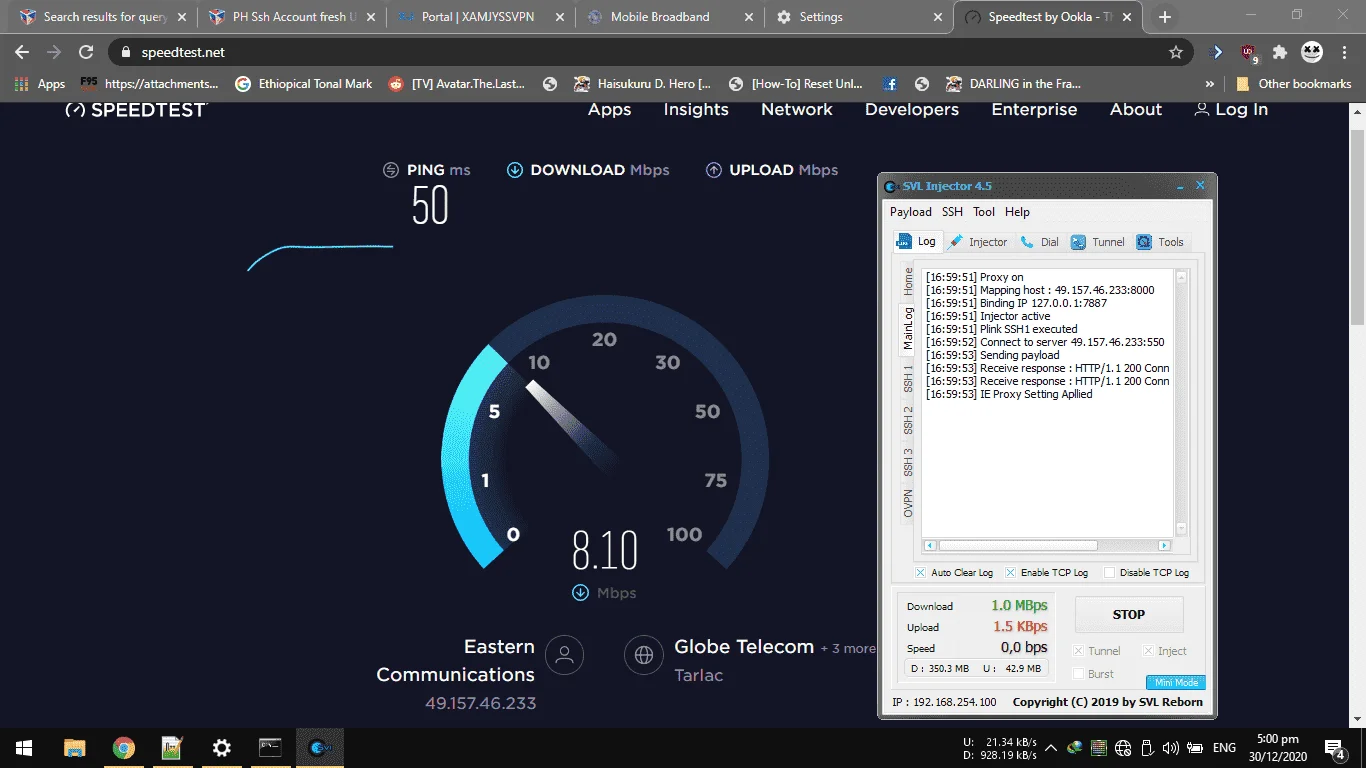This screenshot has height=768, width=1366.
Task: Switch to the Dial tab
Action: point(1040,242)
